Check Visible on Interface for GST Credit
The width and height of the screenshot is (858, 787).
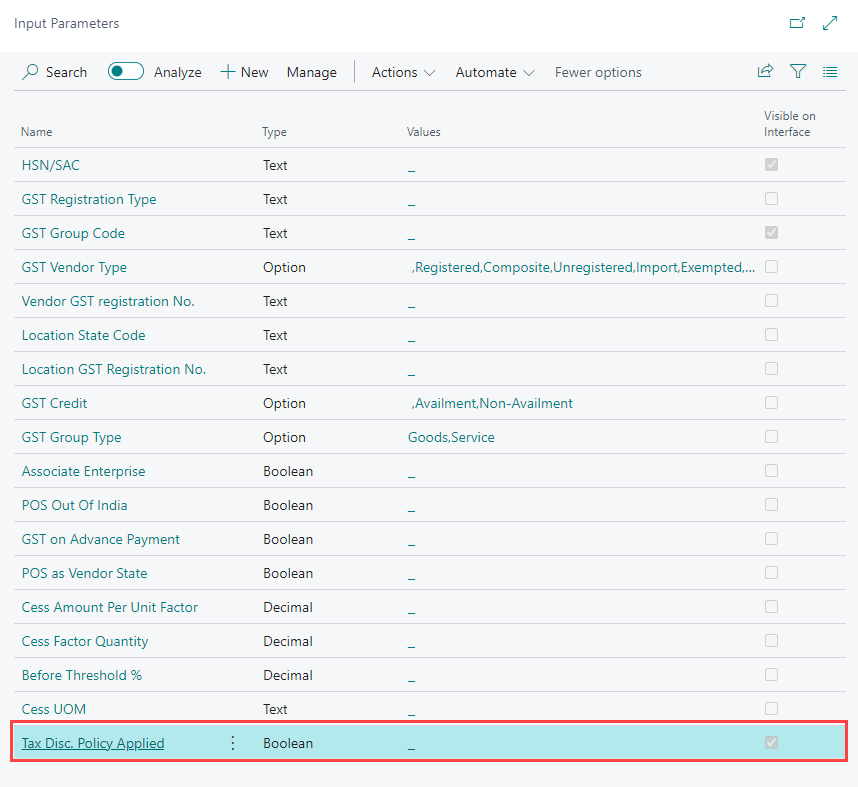pos(771,403)
